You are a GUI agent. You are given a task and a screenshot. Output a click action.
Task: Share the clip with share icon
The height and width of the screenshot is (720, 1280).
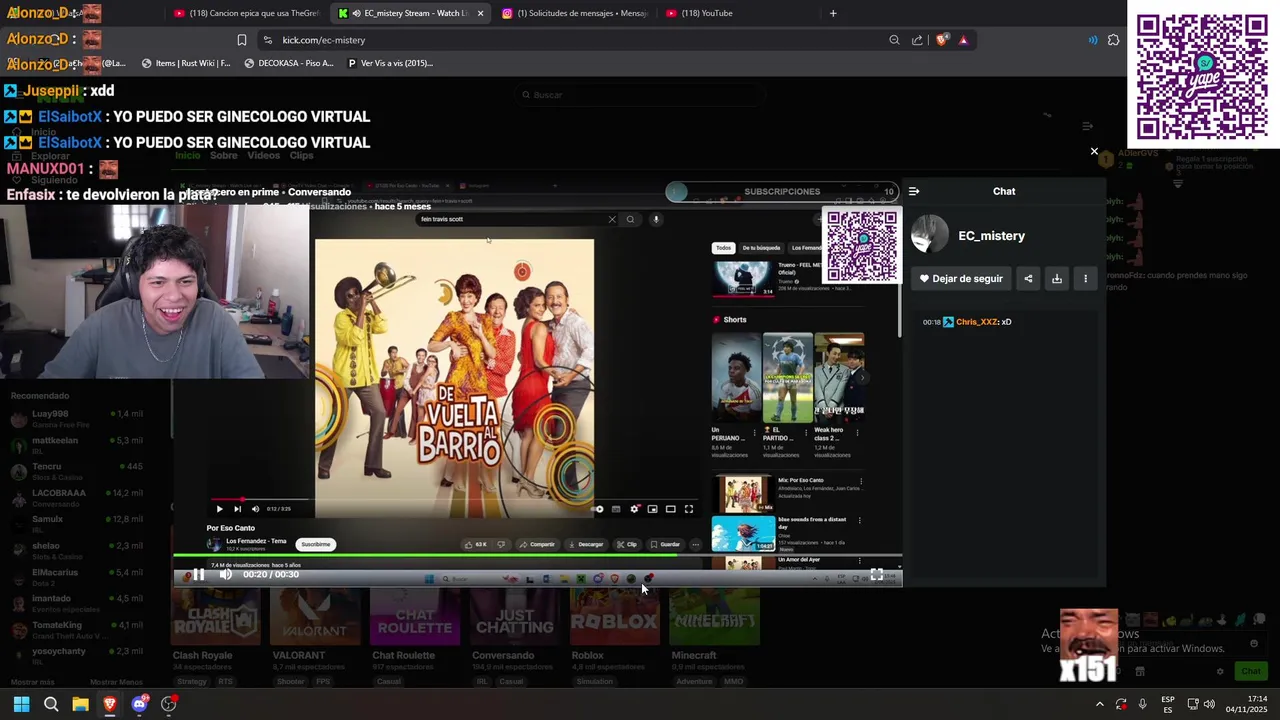click(1028, 279)
